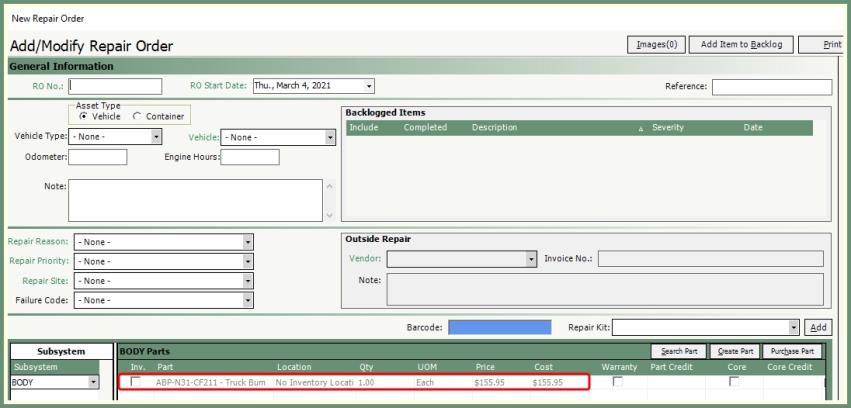Select the Vehicle asset type radio button
The height and width of the screenshot is (408, 851).
83,116
